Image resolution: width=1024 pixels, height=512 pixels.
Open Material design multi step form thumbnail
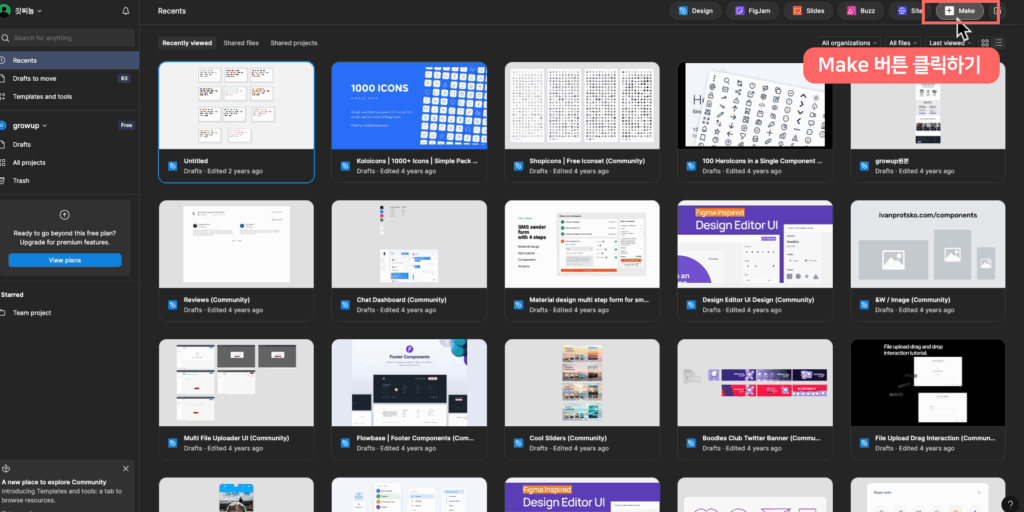(582, 244)
